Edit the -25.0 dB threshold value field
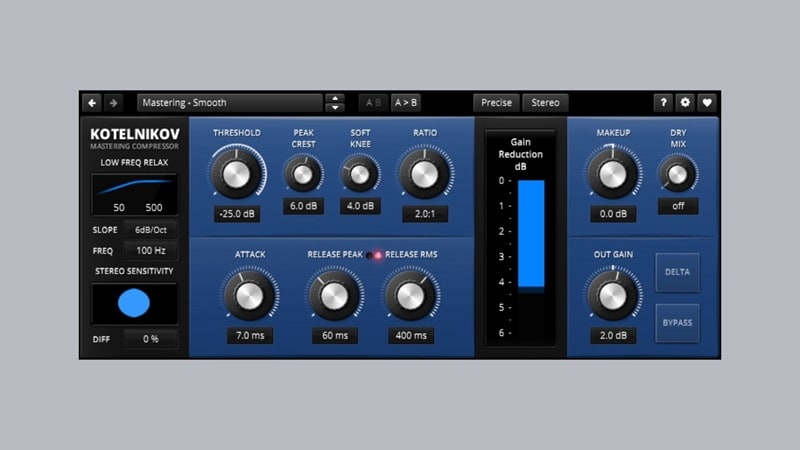 pos(237,214)
